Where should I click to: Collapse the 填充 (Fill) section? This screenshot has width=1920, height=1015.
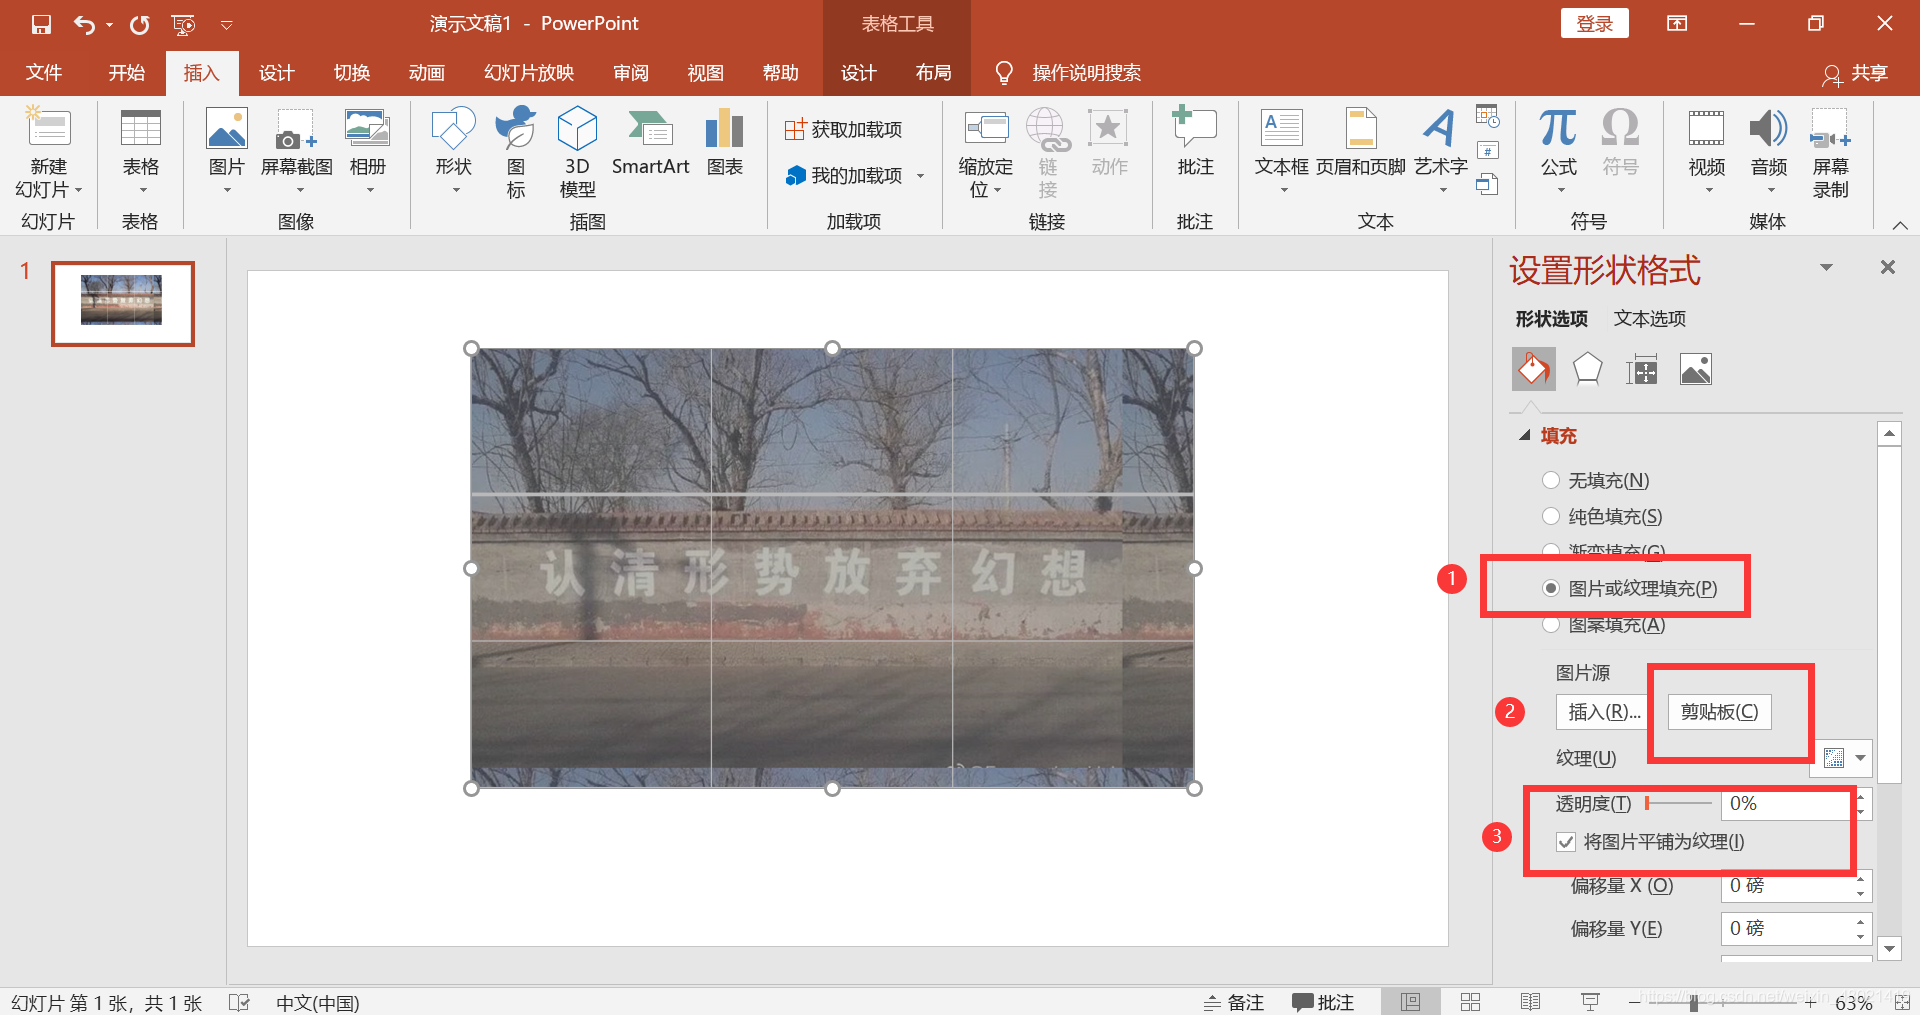(x=1525, y=435)
